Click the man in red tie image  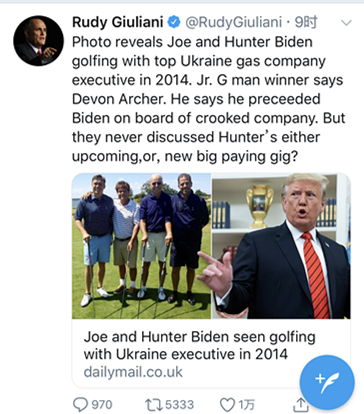[x=281, y=246]
